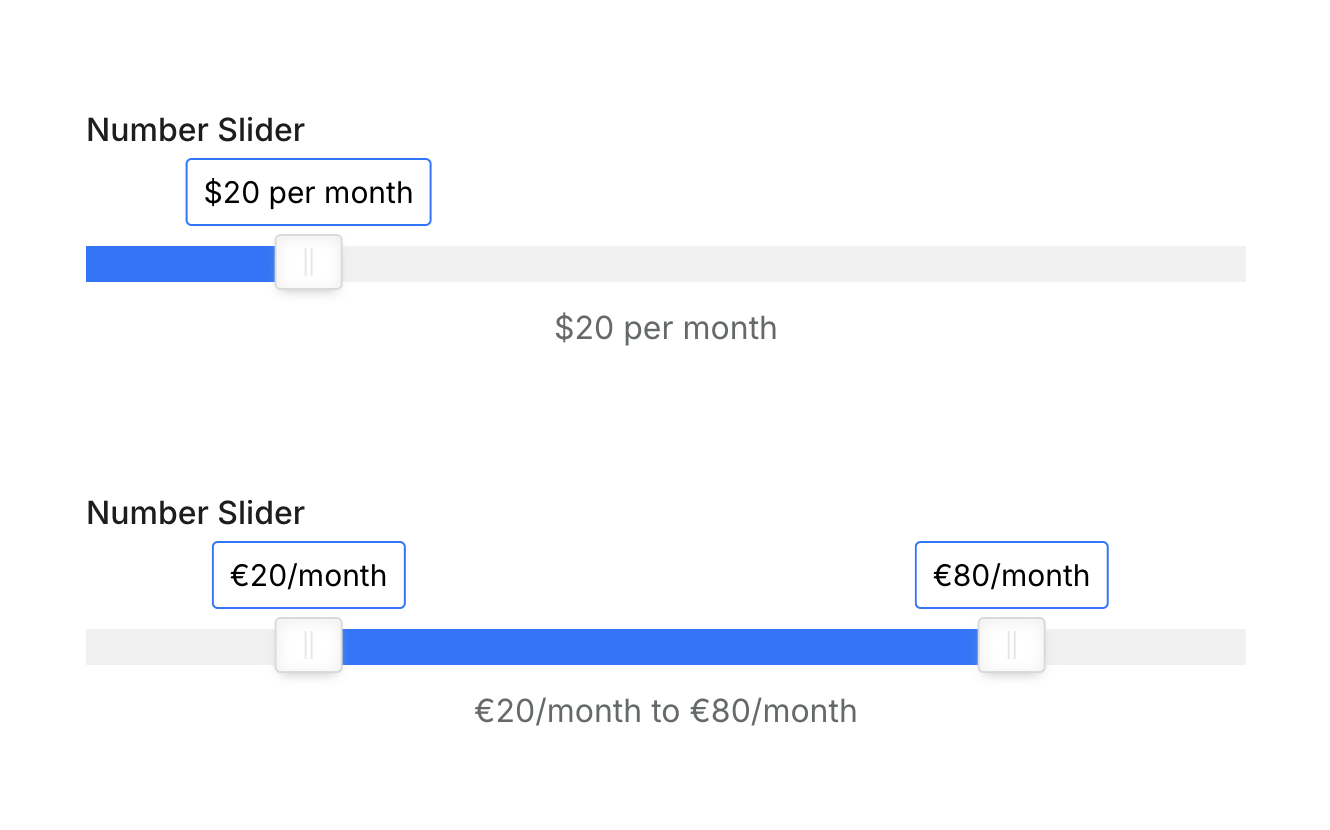Click the gray '$20 per month' output text

coord(666,328)
